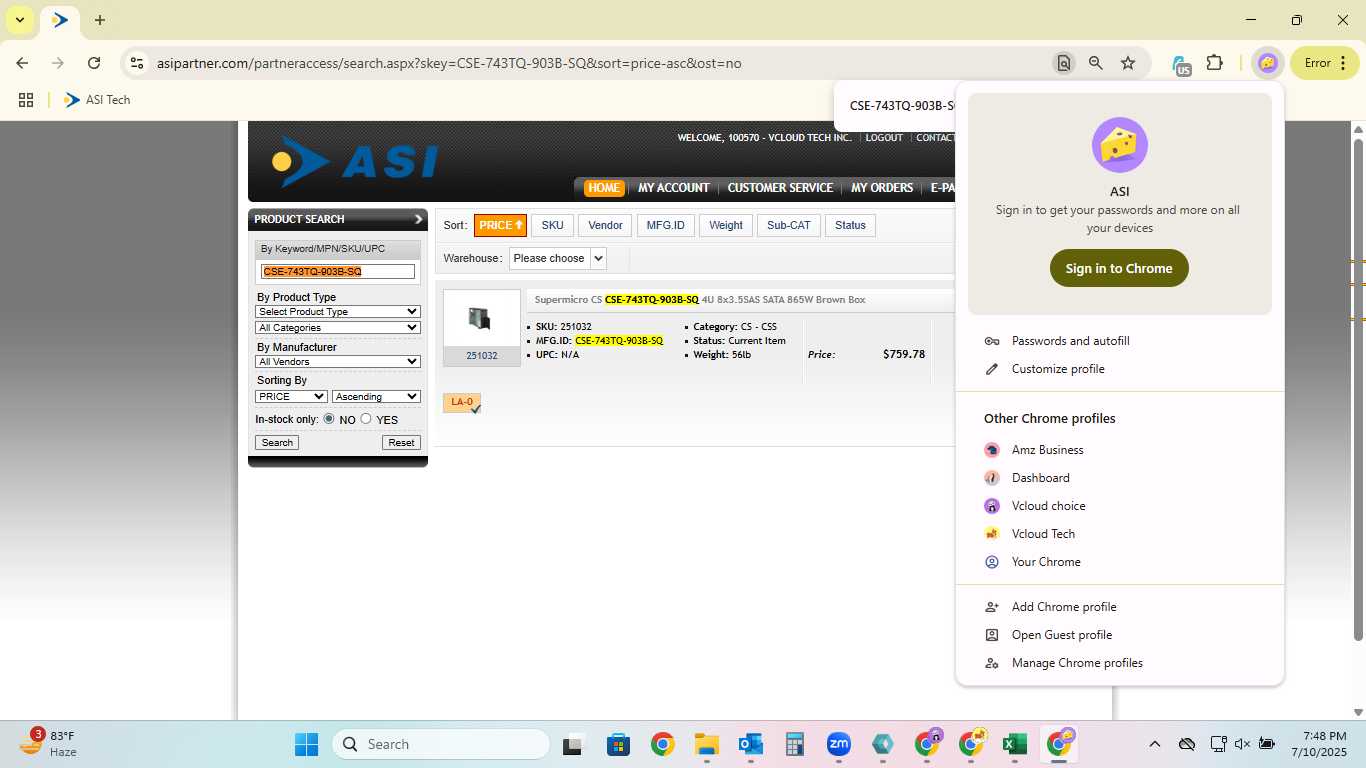The image size is (1366, 768).
Task: Click the vertical scrollbar of the page
Action: coord(1358,390)
